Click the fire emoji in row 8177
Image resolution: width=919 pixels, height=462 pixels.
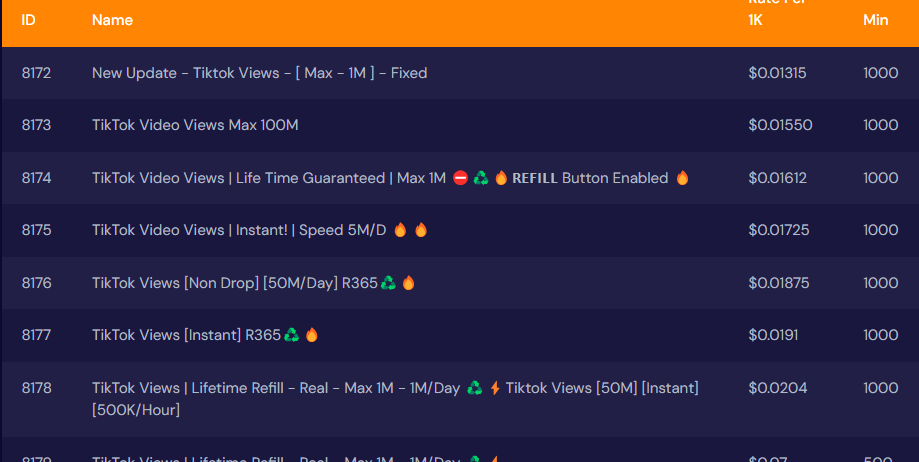tap(312, 335)
